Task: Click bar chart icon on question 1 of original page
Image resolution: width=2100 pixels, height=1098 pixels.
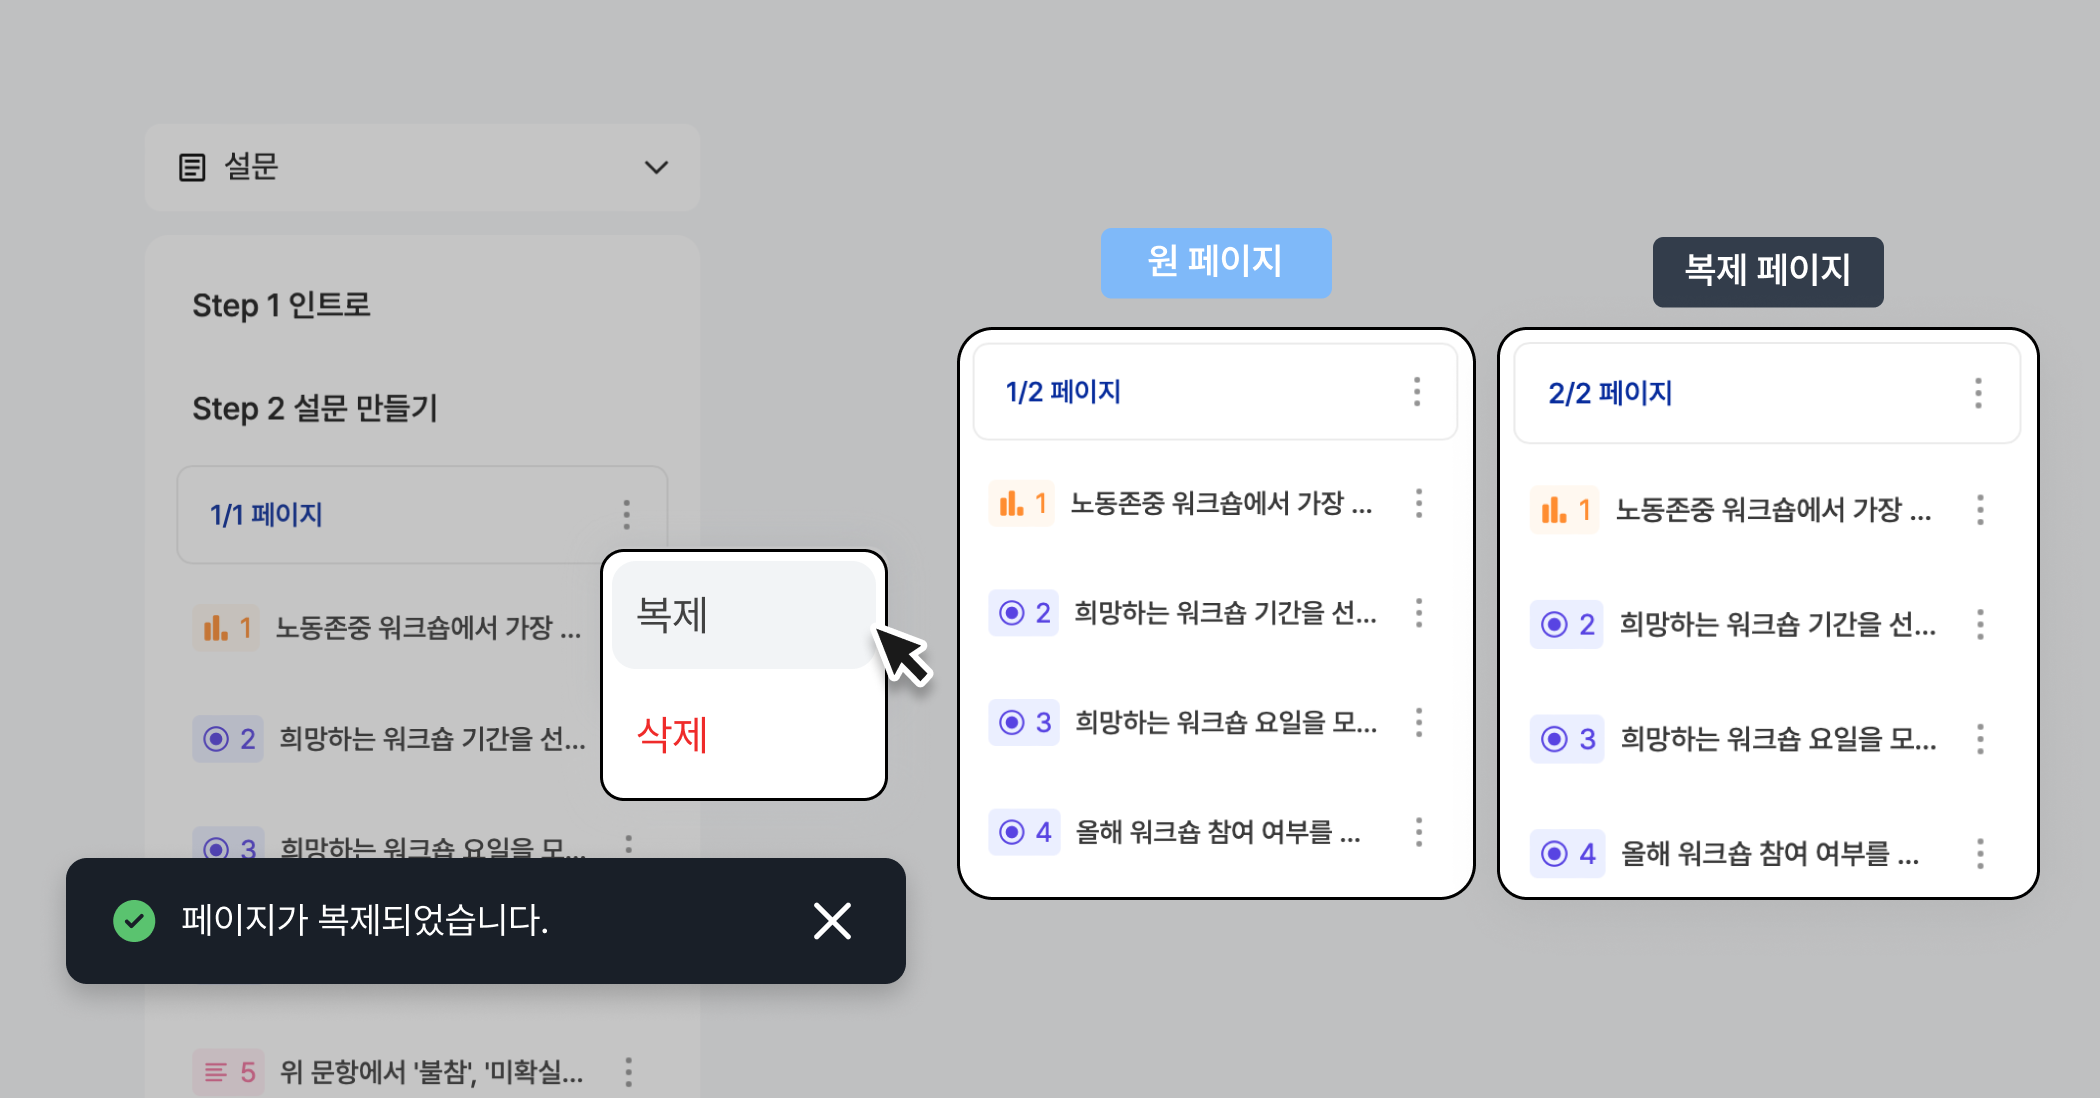Action: [x=1011, y=503]
